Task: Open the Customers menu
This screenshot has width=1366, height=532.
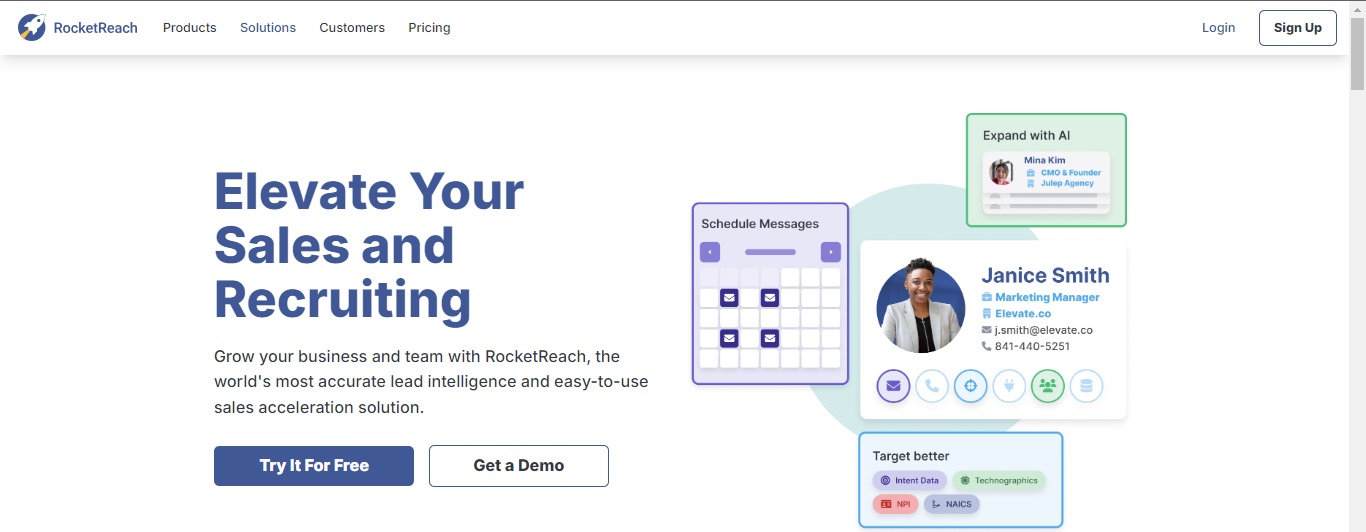Action: [x=352, y=28]
